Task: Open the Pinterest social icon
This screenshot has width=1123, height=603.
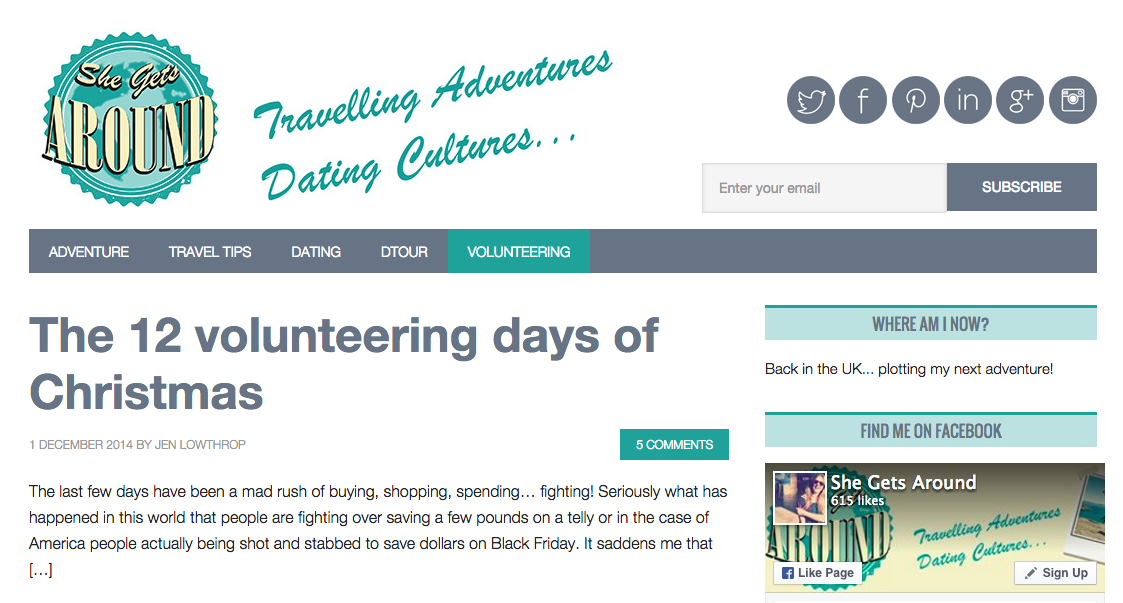Action: (915, 100)
